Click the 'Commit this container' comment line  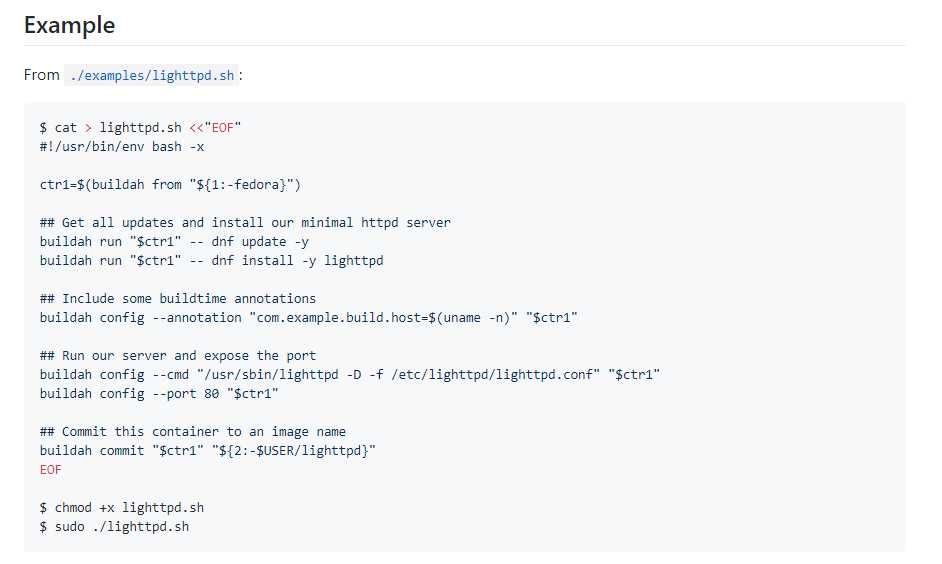coord(193,432)
